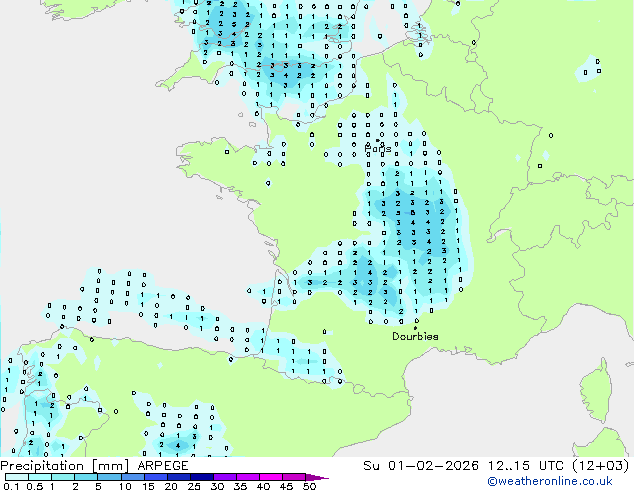This screenshot has height=490, width=634.
Task: Pick the 15–20 mm legend color swatch
Action: pos(155,477)
